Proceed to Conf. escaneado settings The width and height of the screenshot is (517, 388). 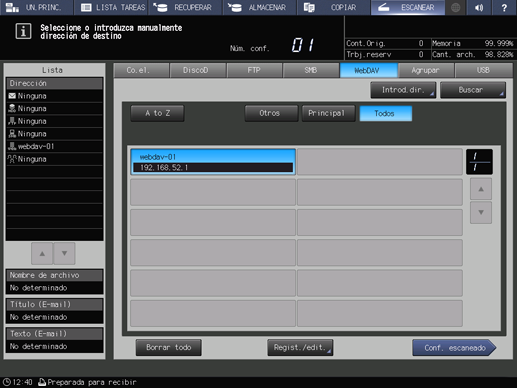point(454,348)
